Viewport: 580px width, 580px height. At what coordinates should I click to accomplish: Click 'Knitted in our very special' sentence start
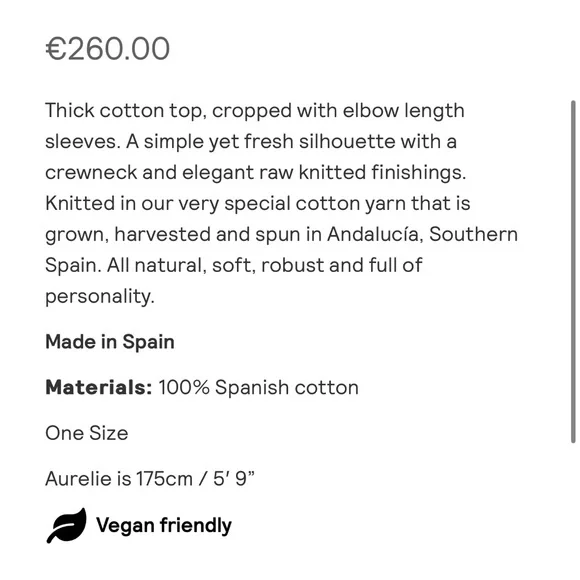point(168,203)
